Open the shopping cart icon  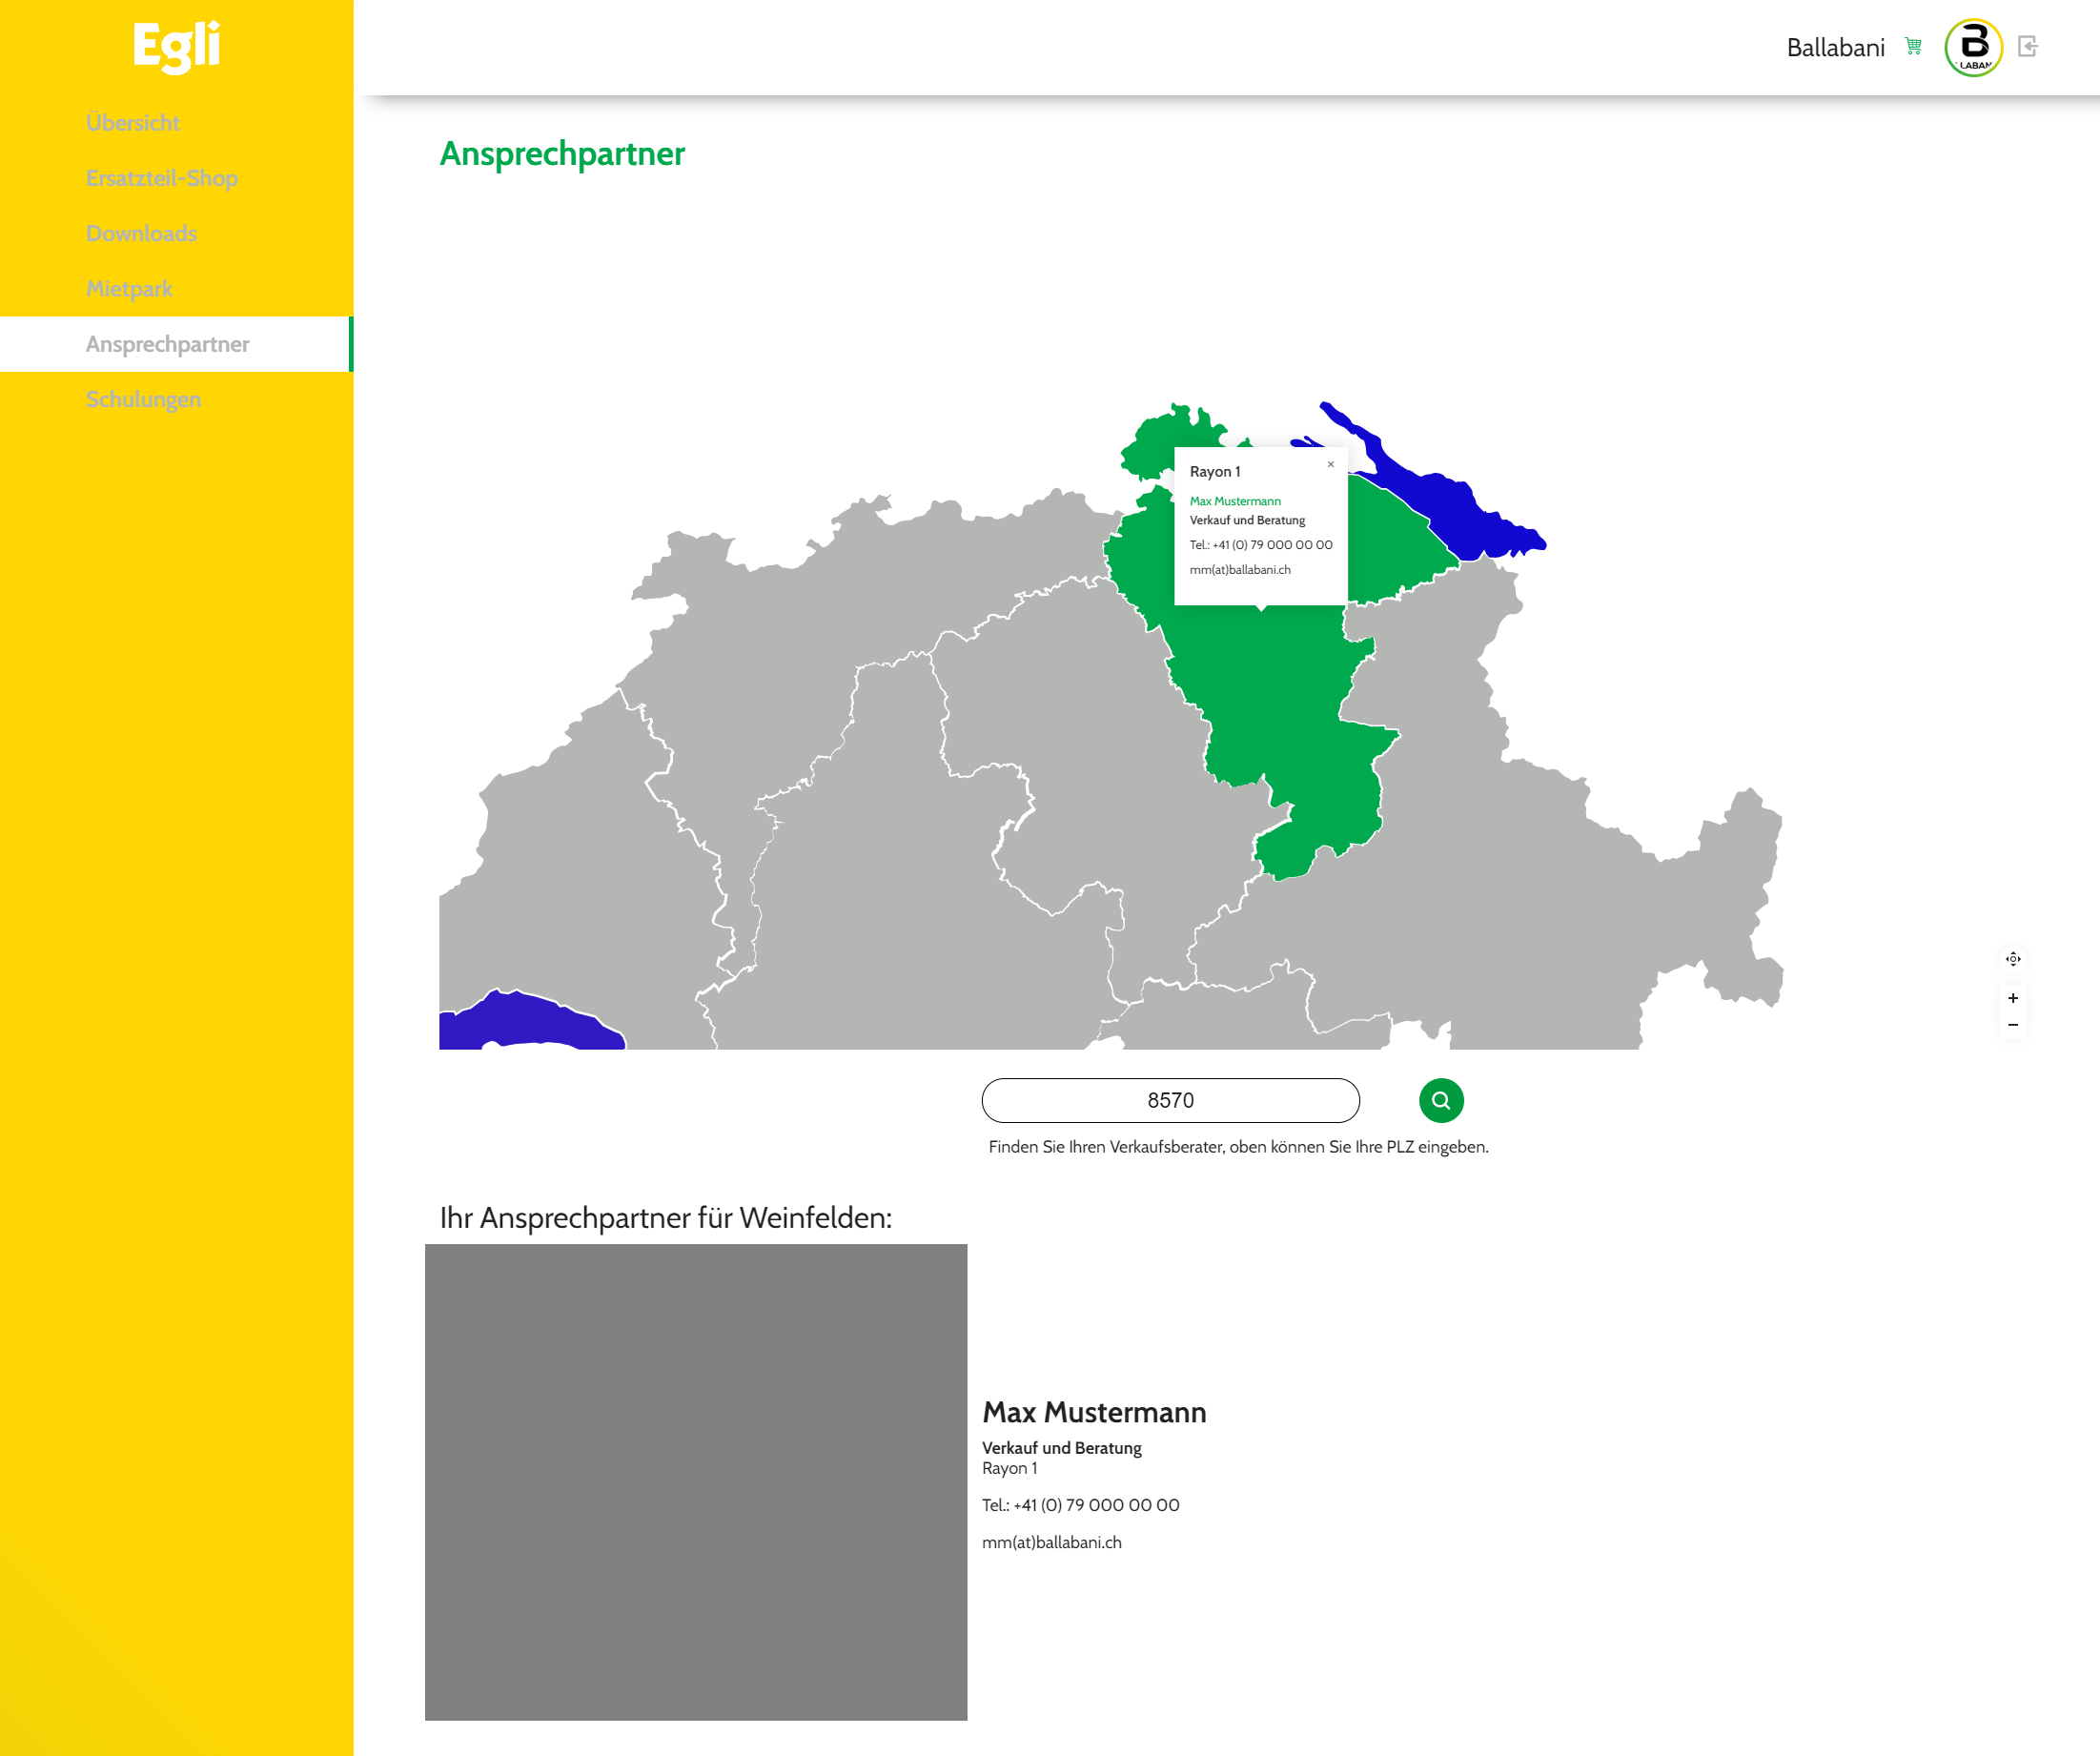click(1913, 46)
